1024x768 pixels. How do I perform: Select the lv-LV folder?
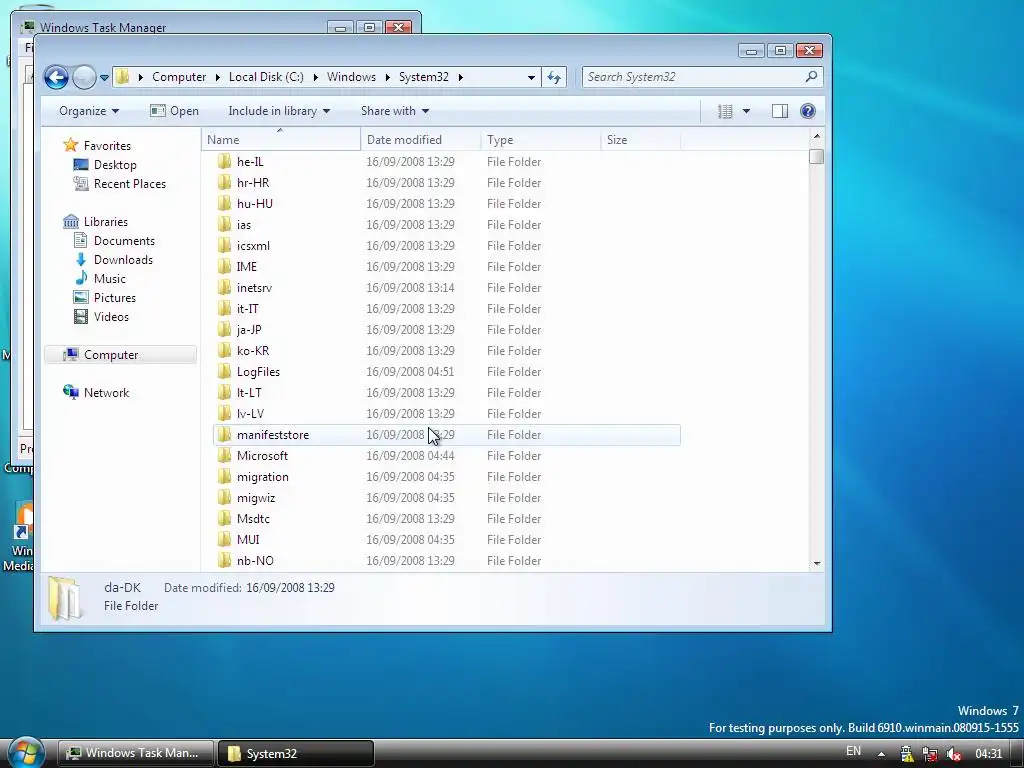tap(447, 413)
